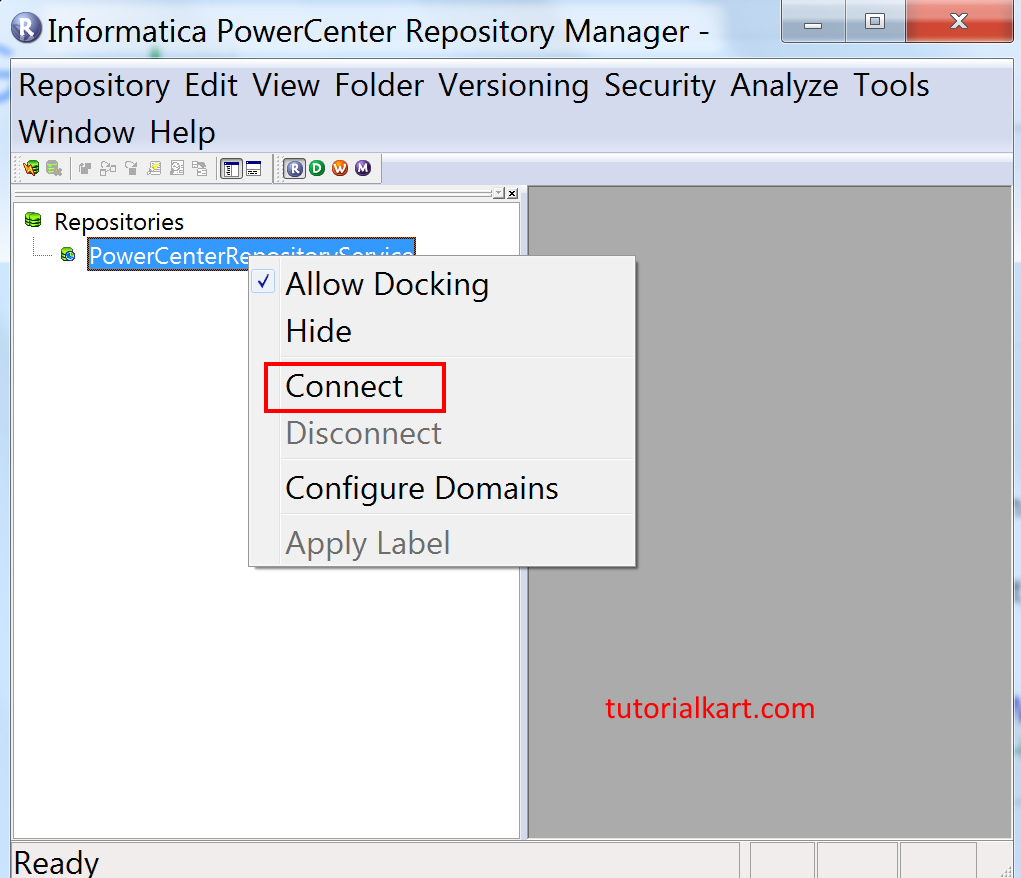Click the Repository Manager title bar R icon
1021x878 pixels.
coord(26,29)
